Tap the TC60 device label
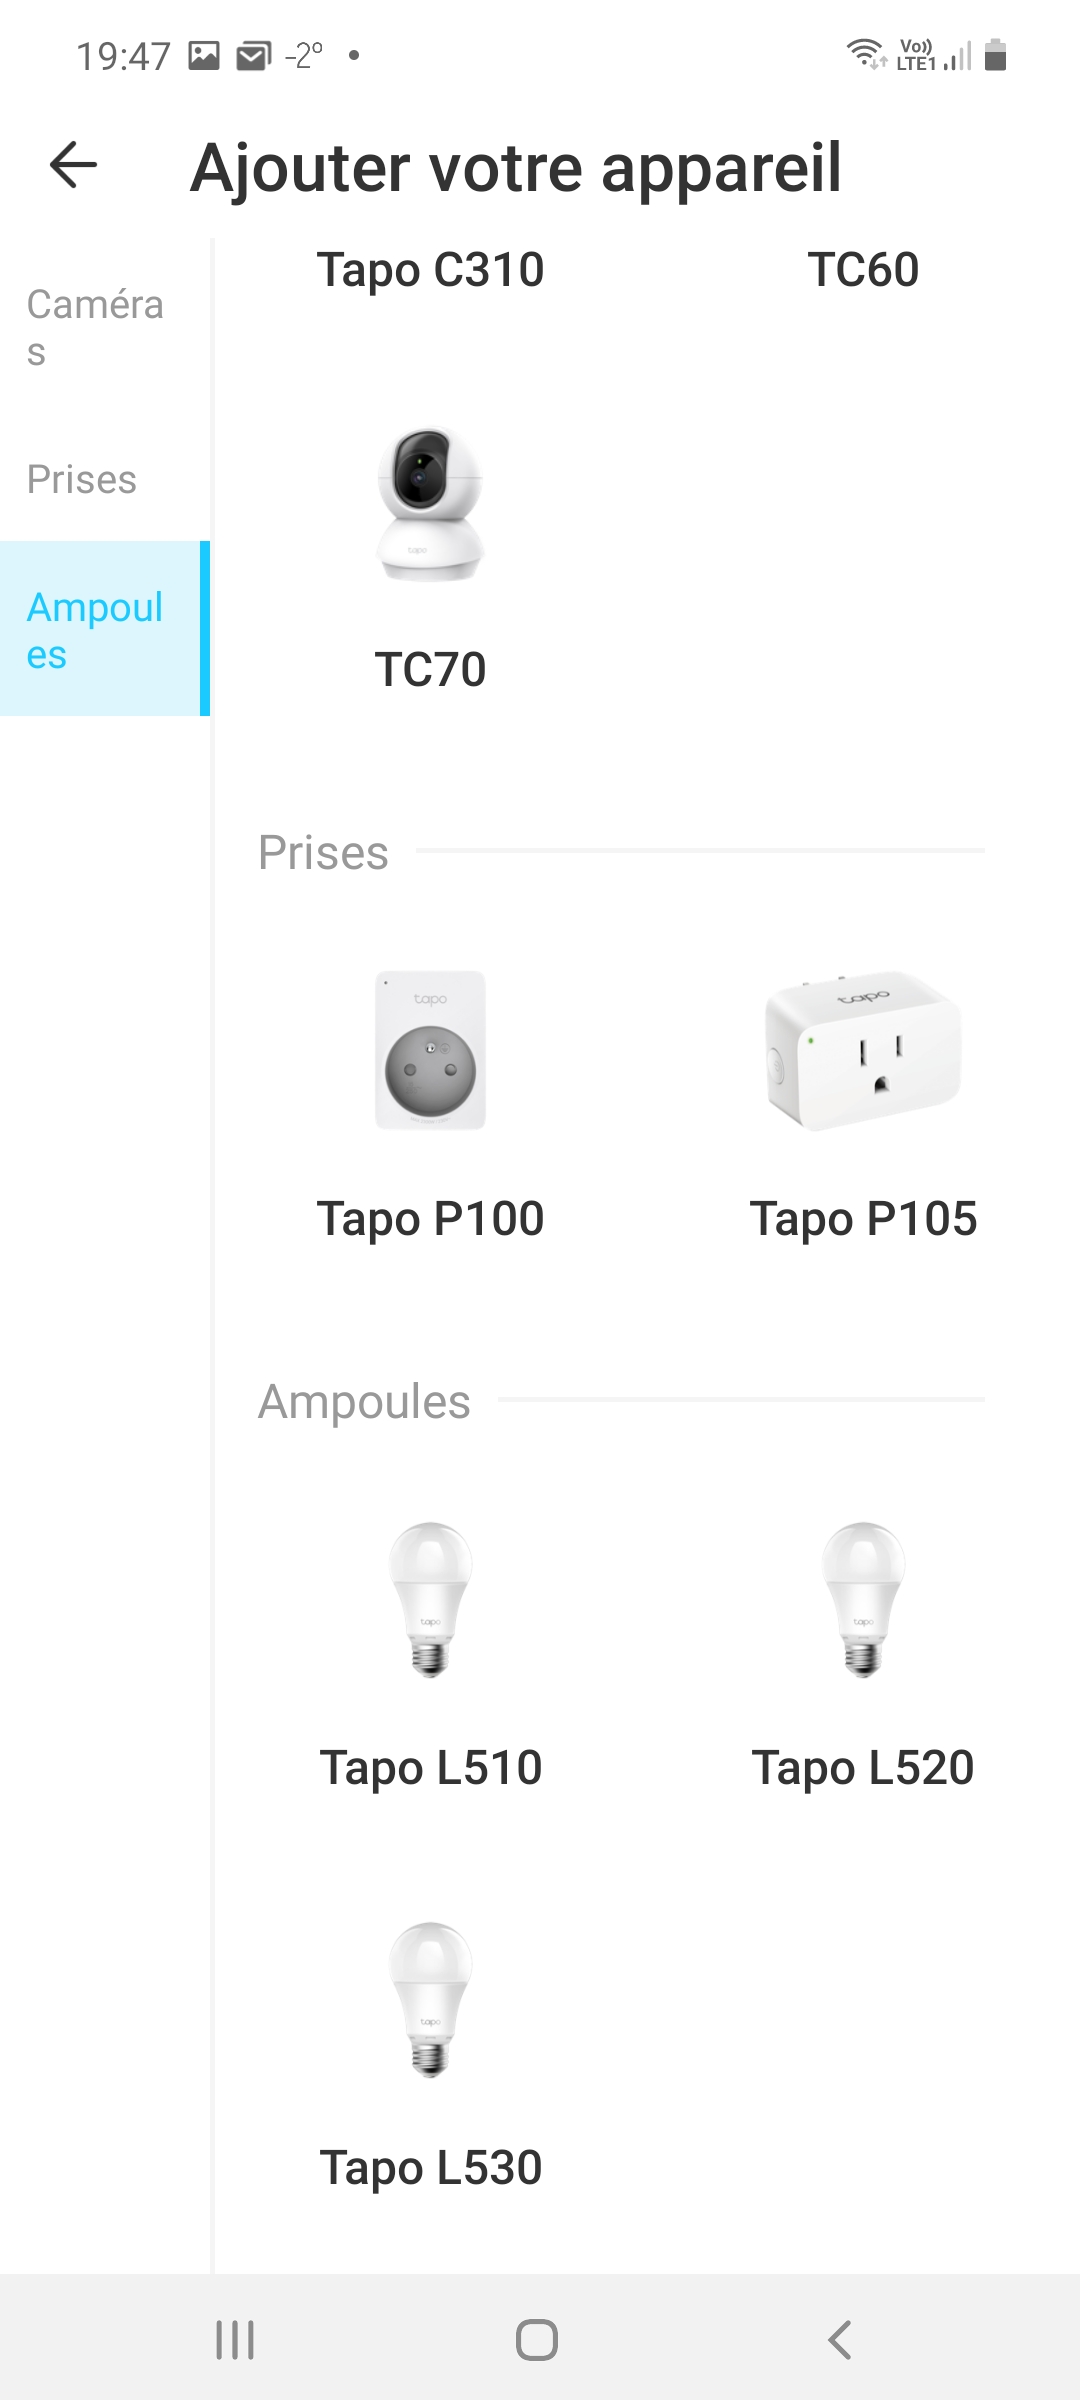The width and height of the screenshot is (1080, 2400). (x=863, y=270)
